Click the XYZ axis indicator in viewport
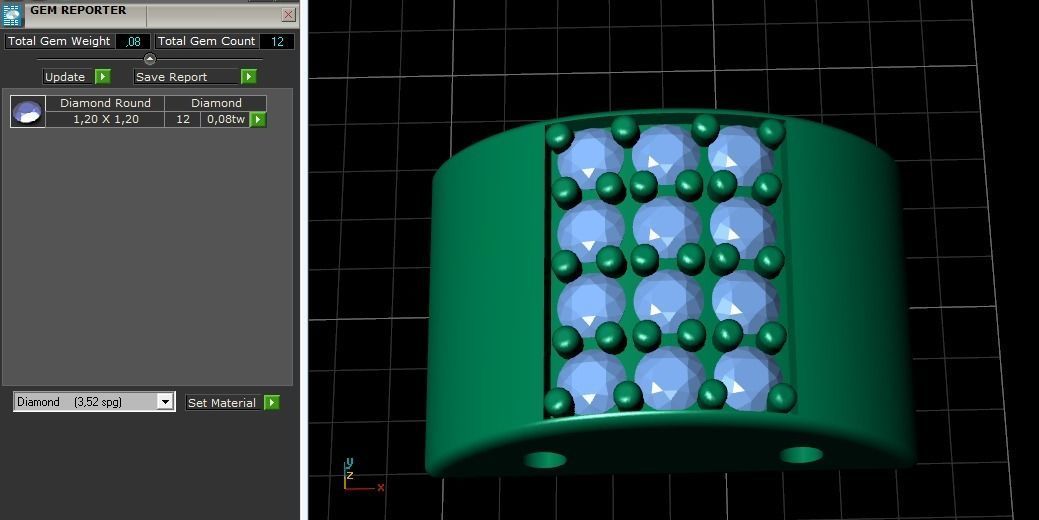Viewport: 1039px width, 520px height. (363, 475)
